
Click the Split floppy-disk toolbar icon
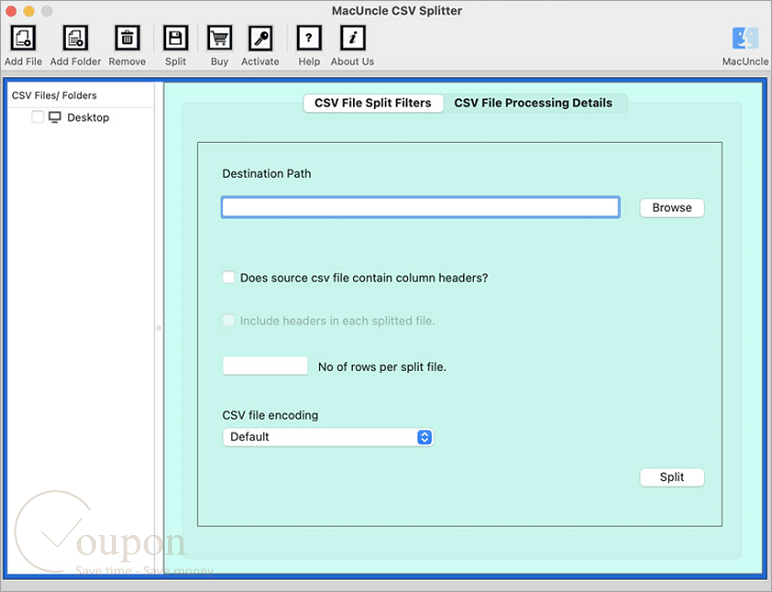click(x=175, y=38)
